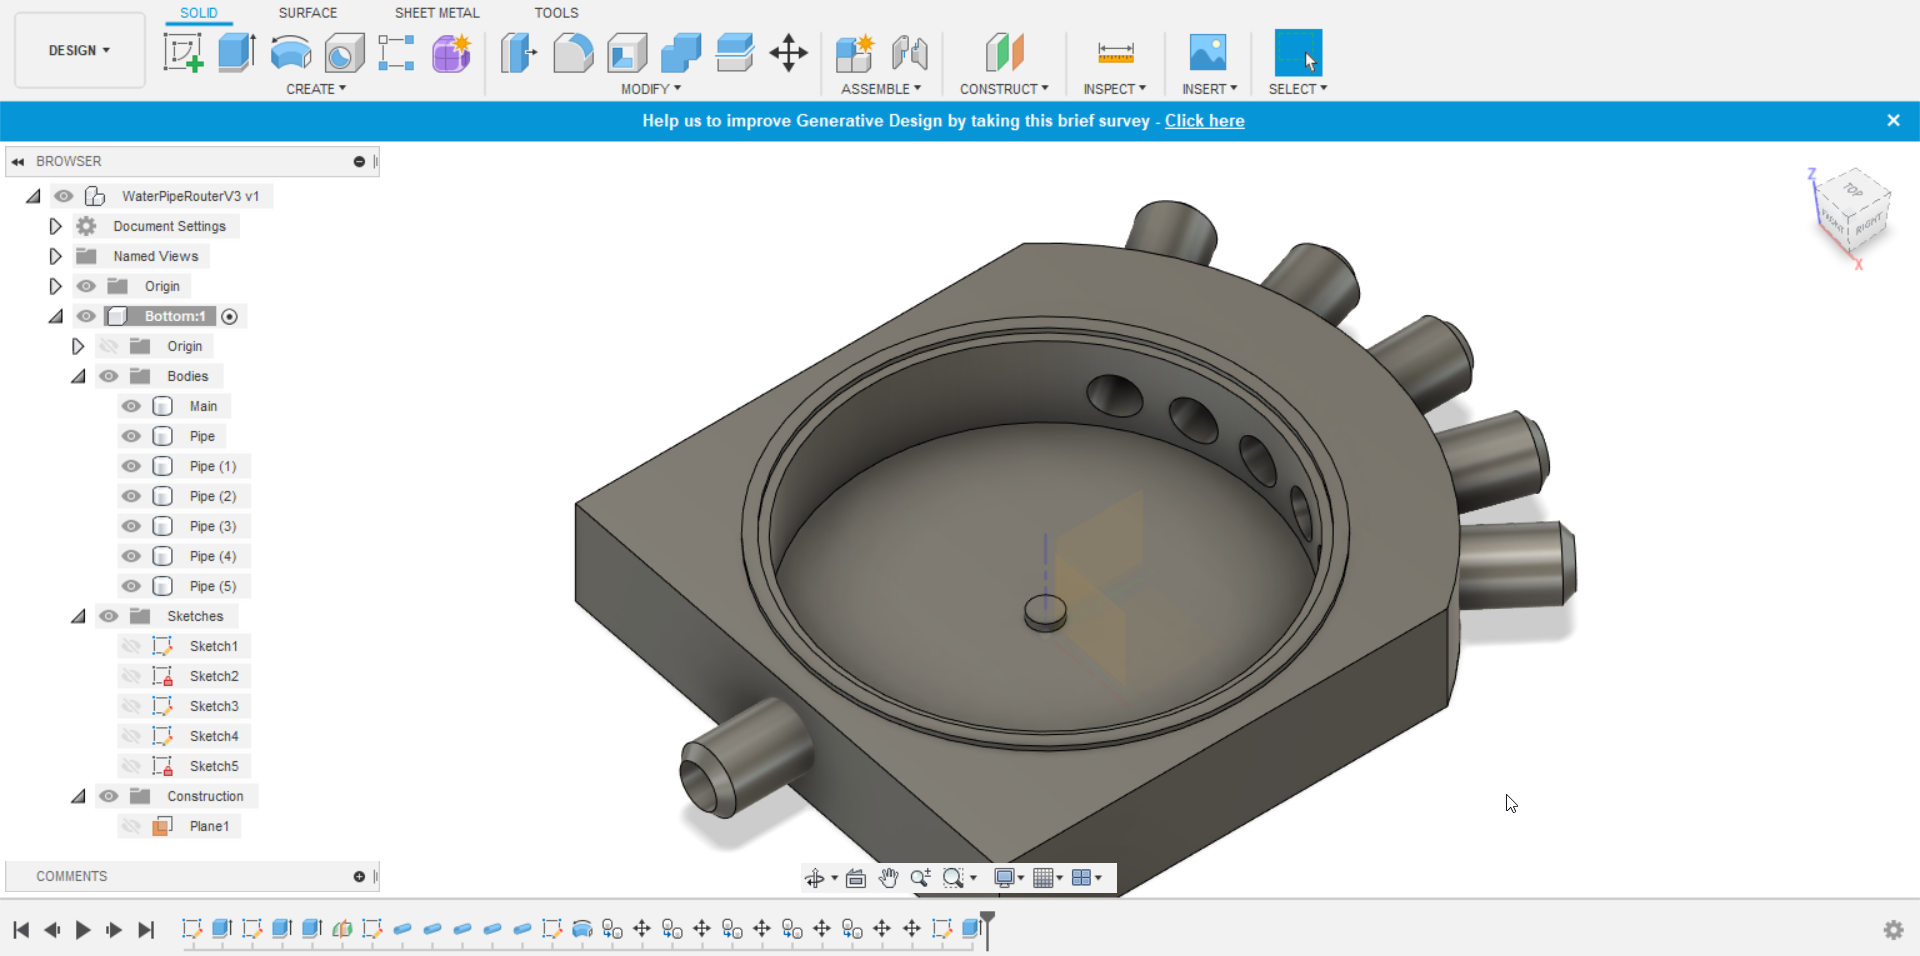This screenshot has width=1920, height=956.
Task: Select the Pan hand navigation icon
Action: click(889, 878)
